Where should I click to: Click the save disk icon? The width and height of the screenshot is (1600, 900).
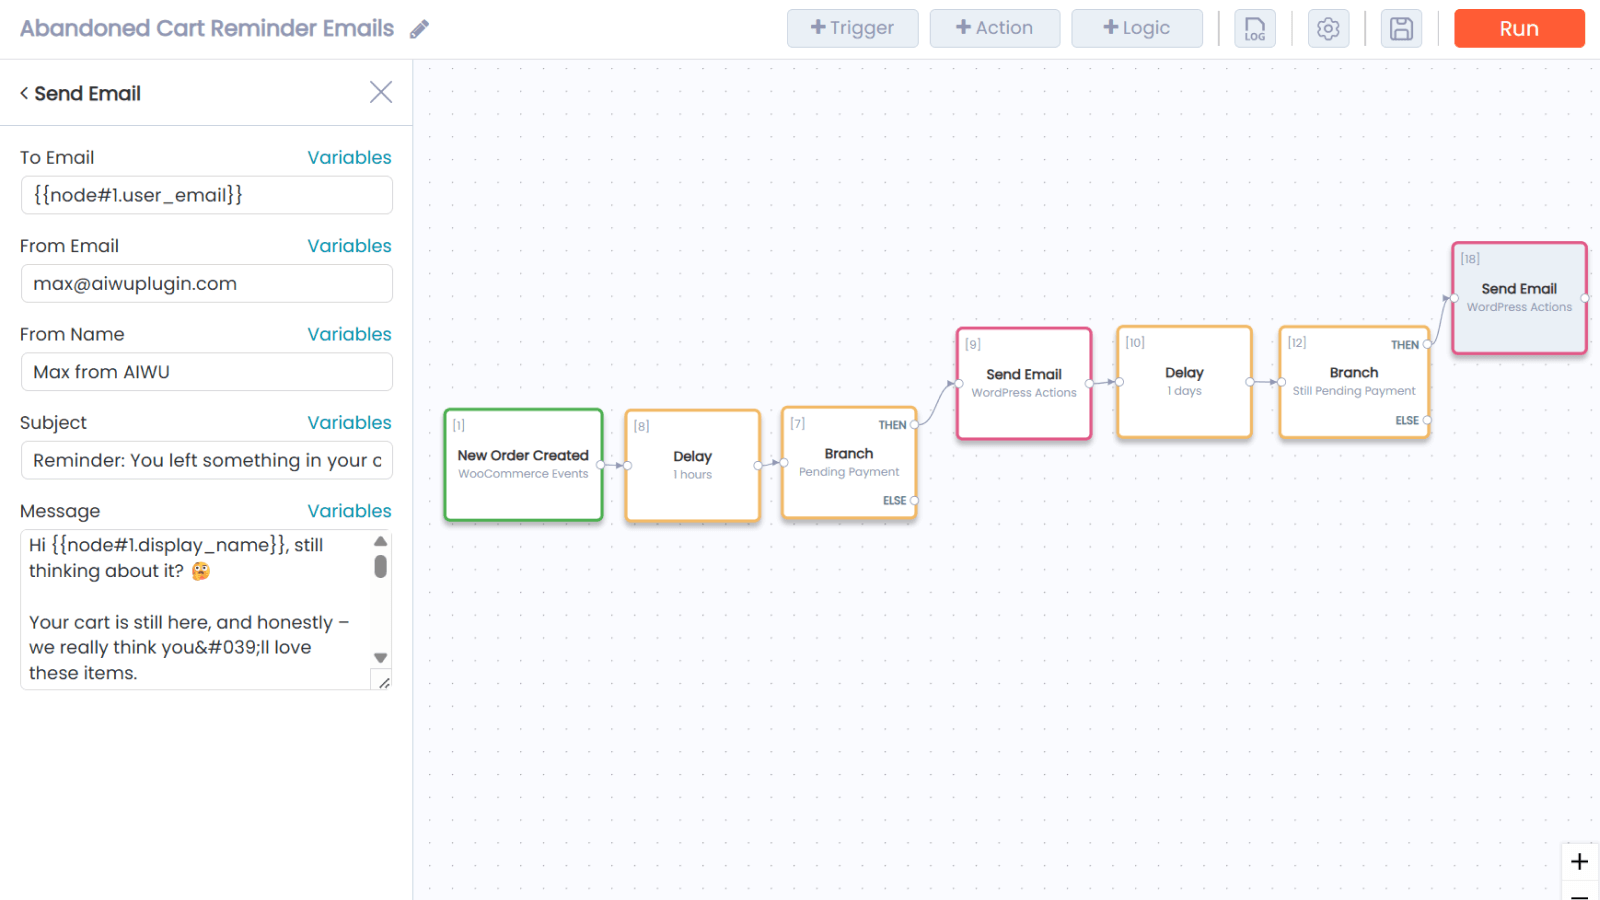click(1401, 29)
